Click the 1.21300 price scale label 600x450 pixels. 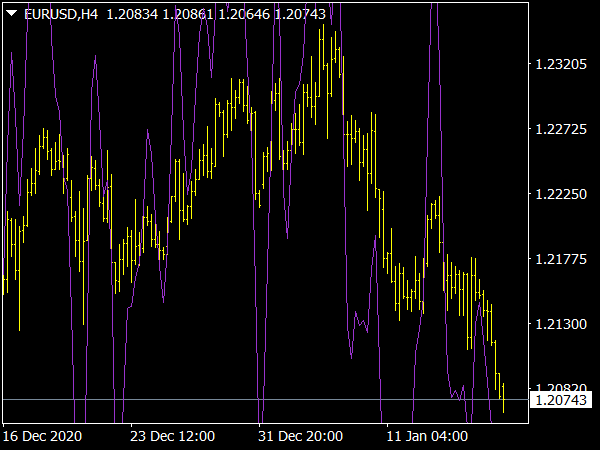coord(561,324)
